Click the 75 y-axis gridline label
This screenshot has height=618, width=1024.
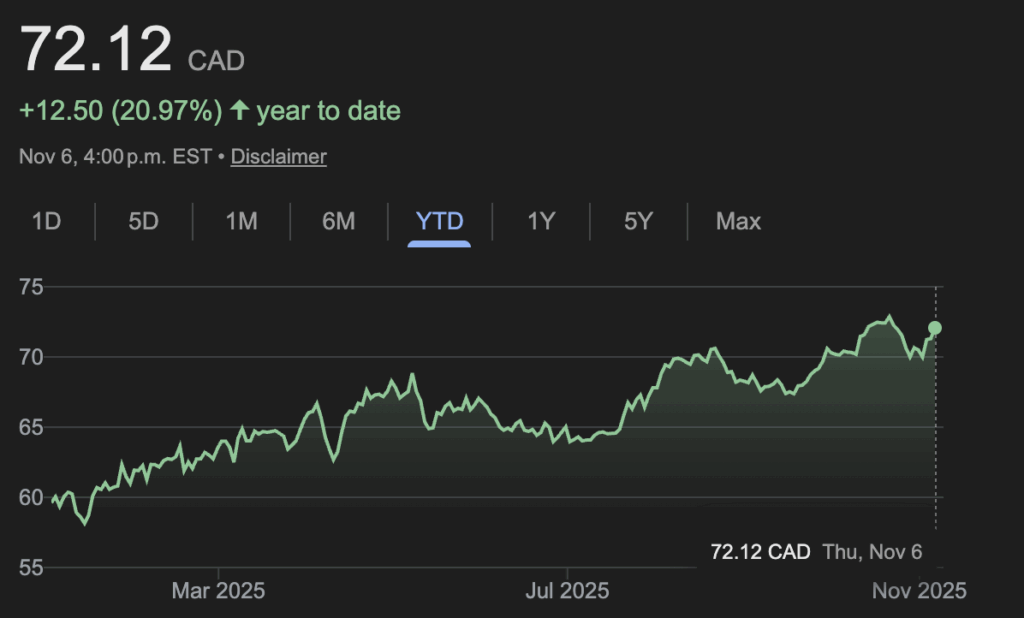(x=32, y=288)
